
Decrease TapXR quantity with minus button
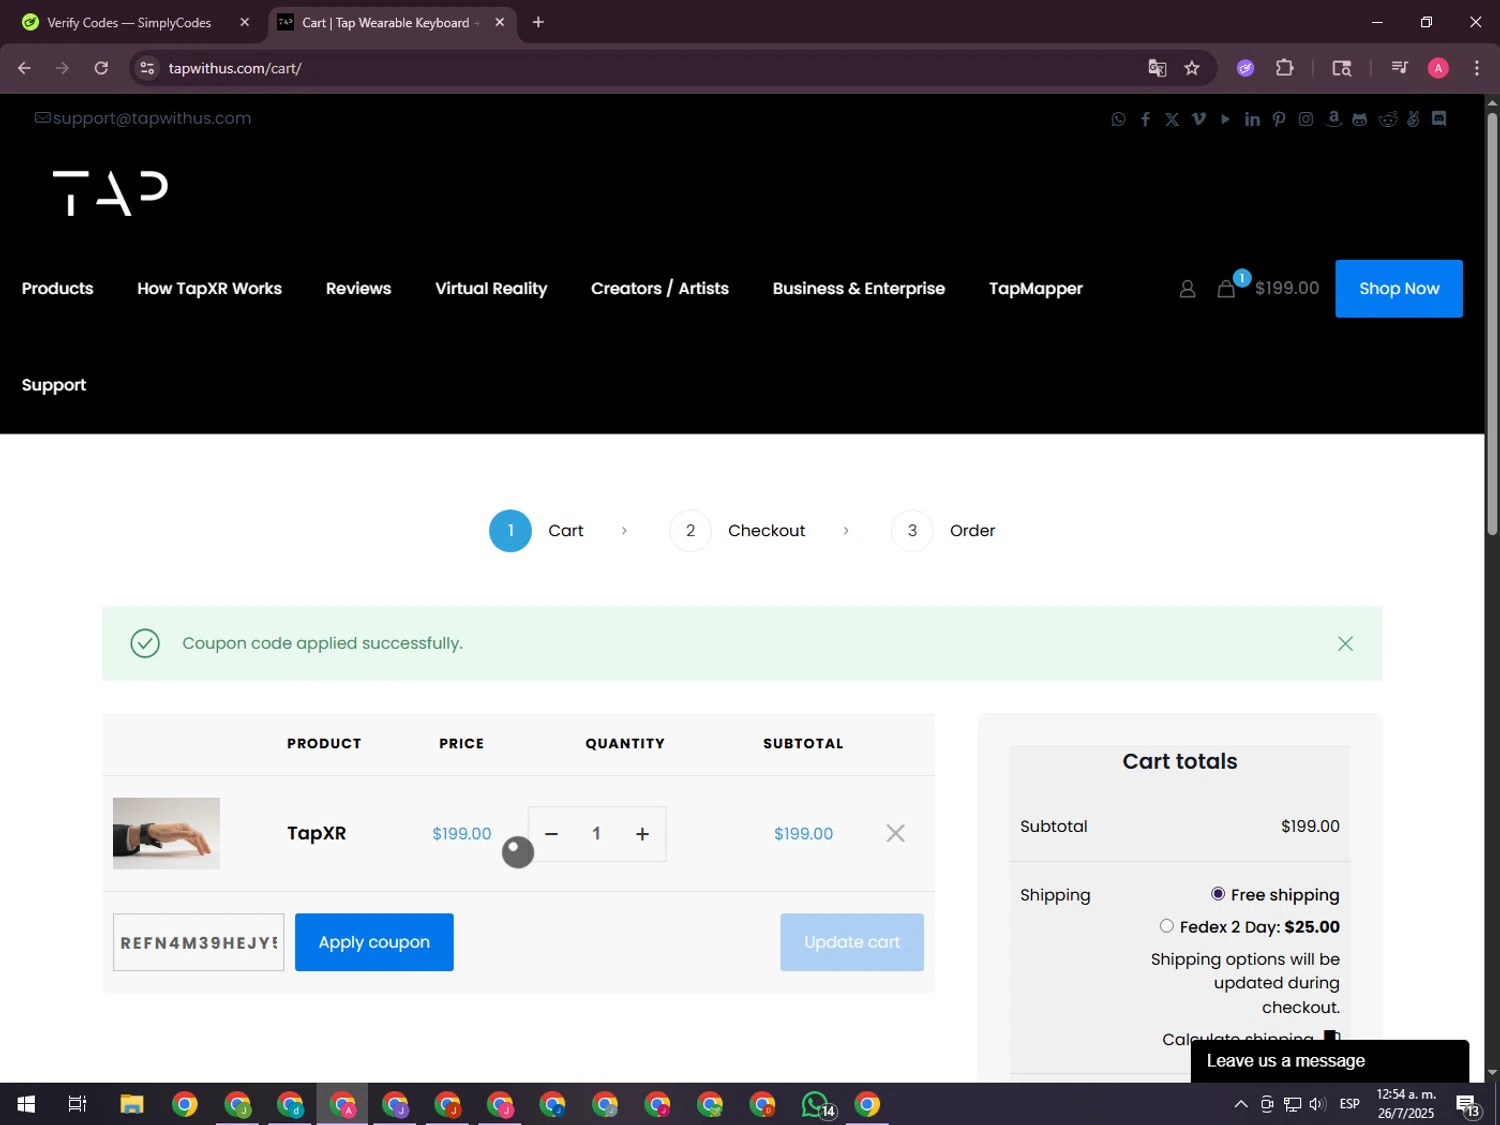551,834
